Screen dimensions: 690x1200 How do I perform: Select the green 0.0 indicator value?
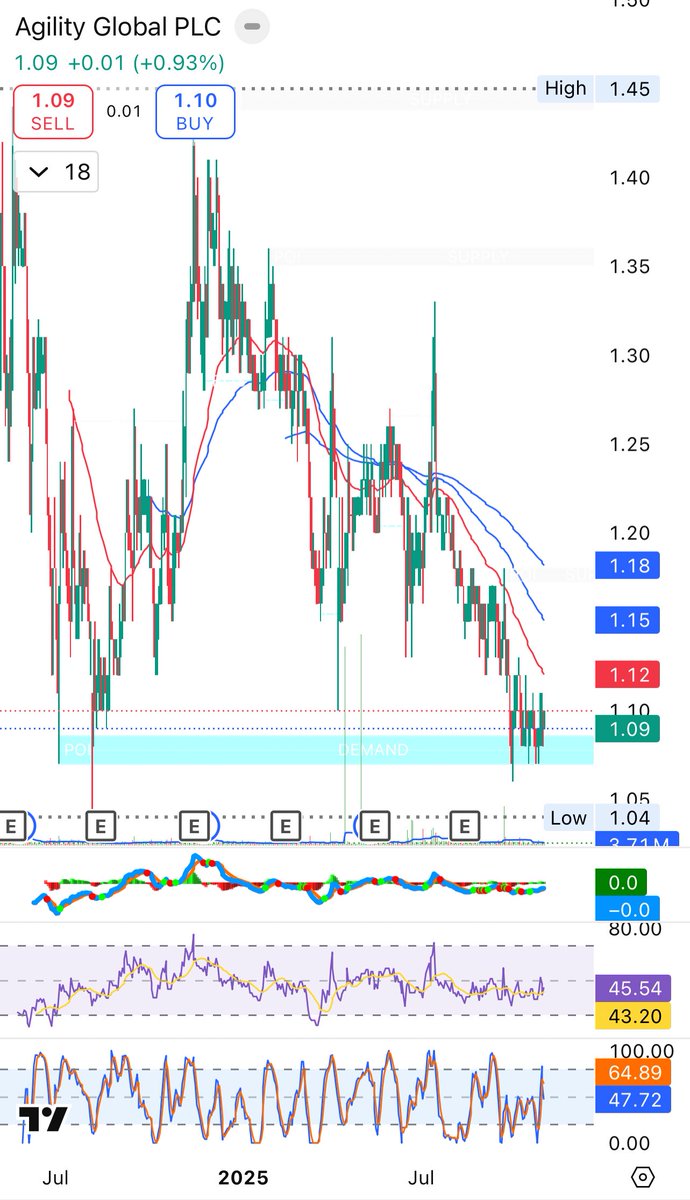pyautogui.click(x=621, y=884)
